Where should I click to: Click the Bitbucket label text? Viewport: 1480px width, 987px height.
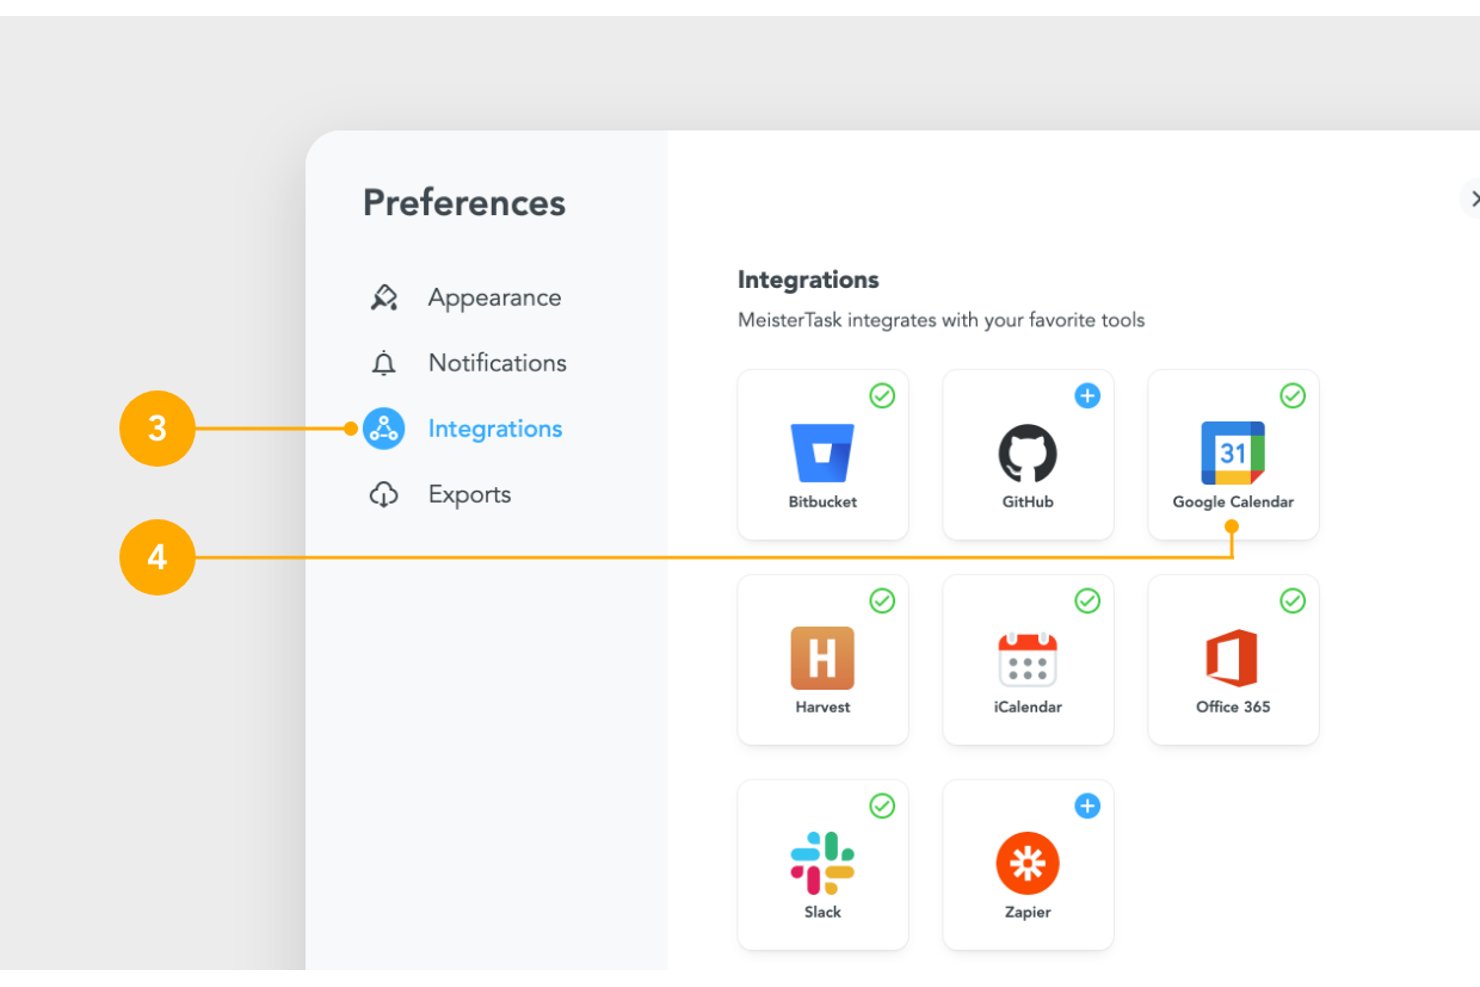(x=822, y=502)
